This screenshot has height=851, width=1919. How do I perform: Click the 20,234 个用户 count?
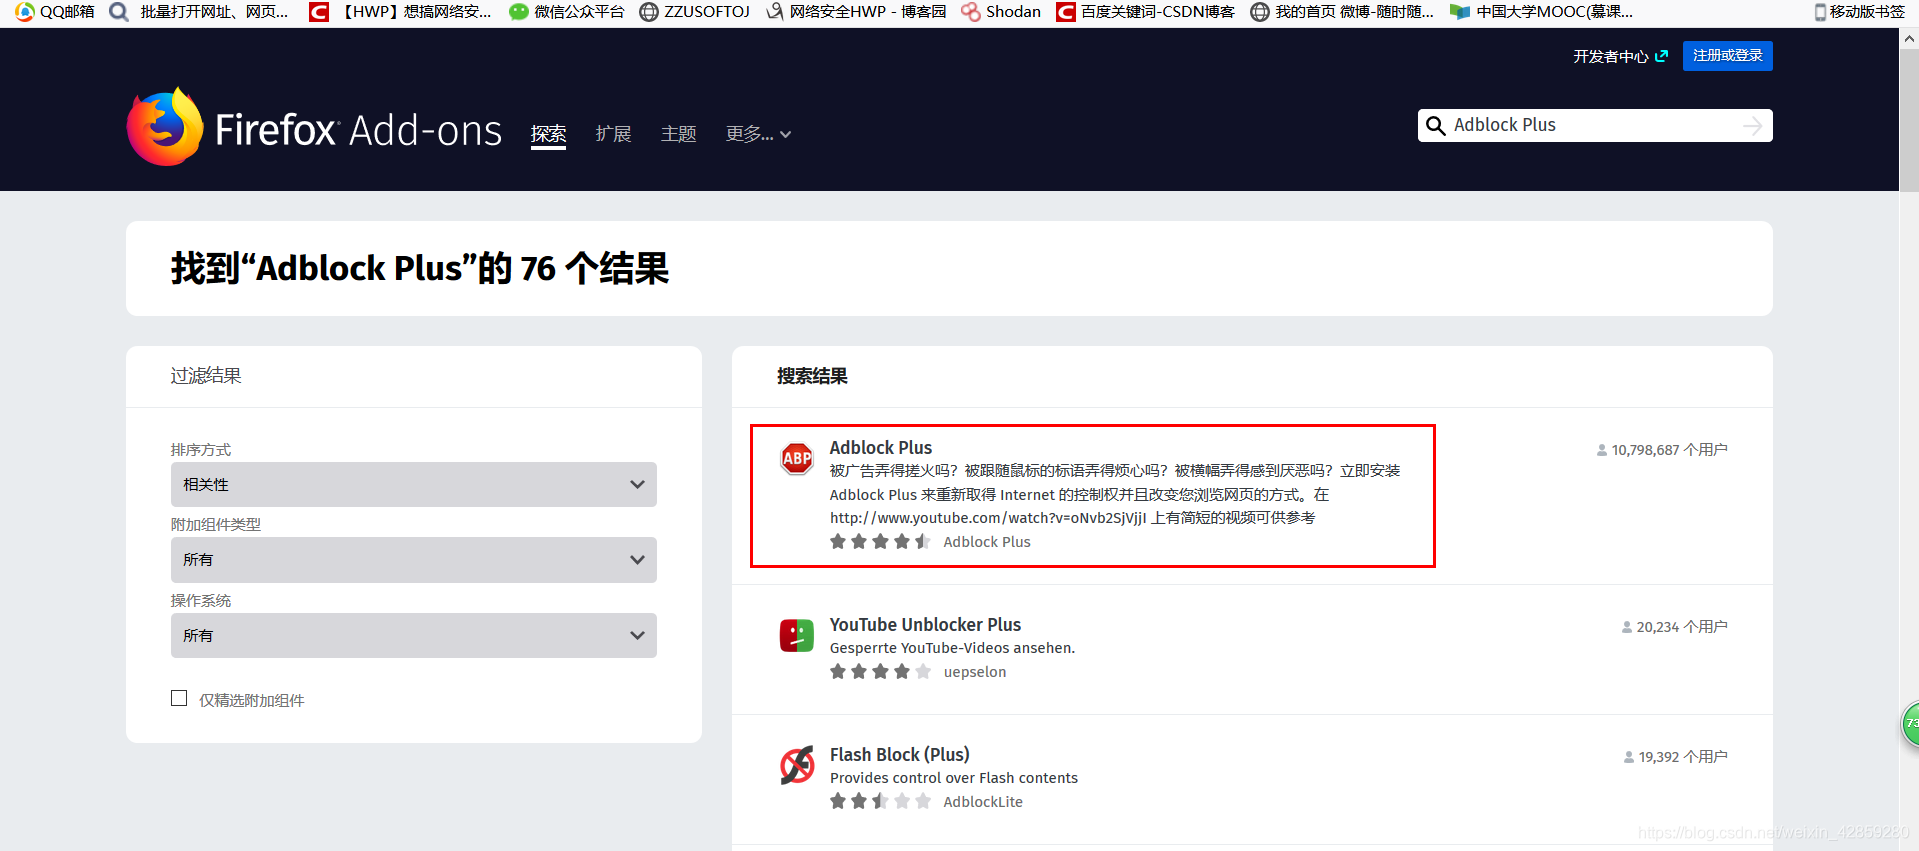[x=1675, y=627]
